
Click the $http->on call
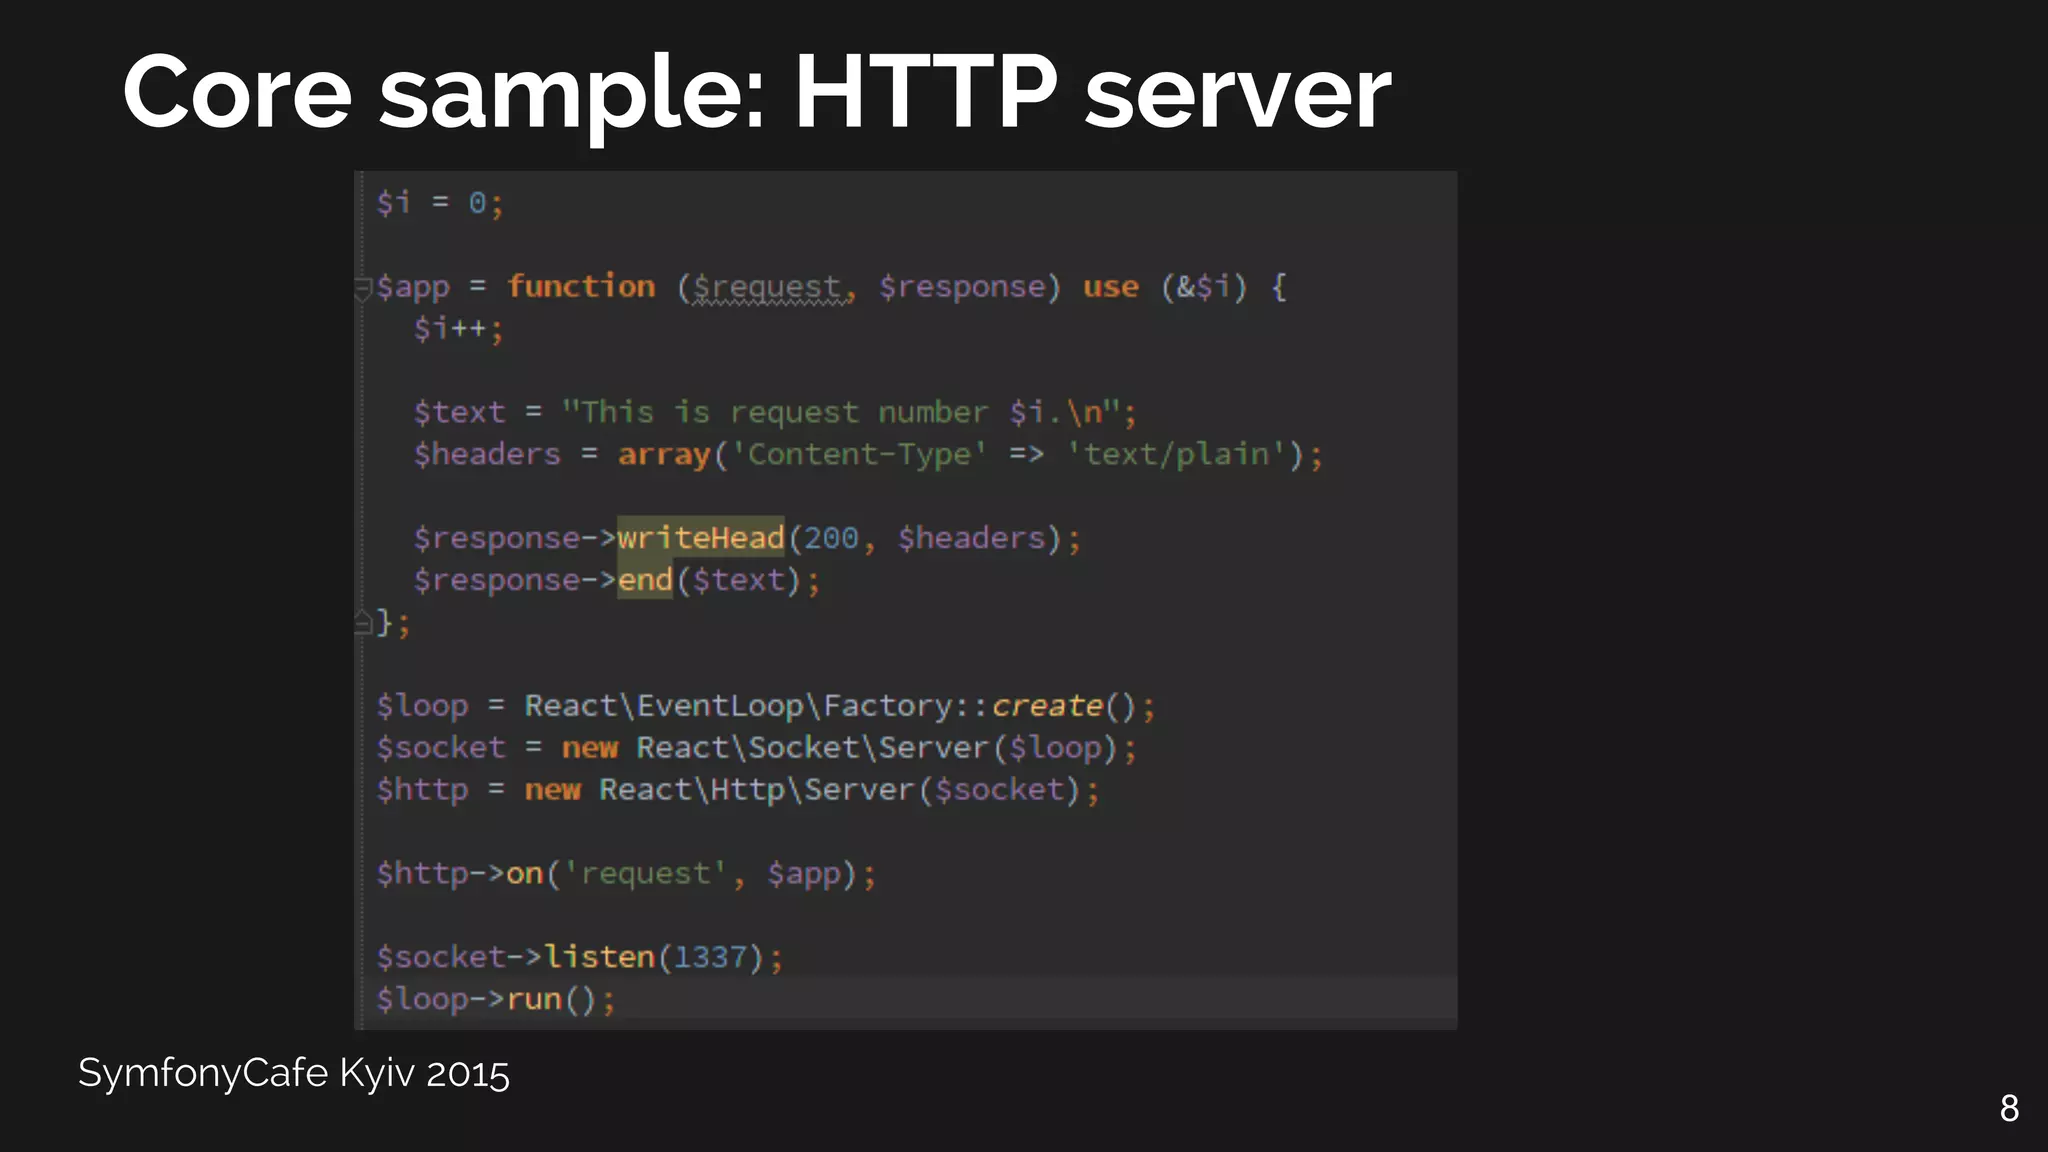[x=460, y=874]
